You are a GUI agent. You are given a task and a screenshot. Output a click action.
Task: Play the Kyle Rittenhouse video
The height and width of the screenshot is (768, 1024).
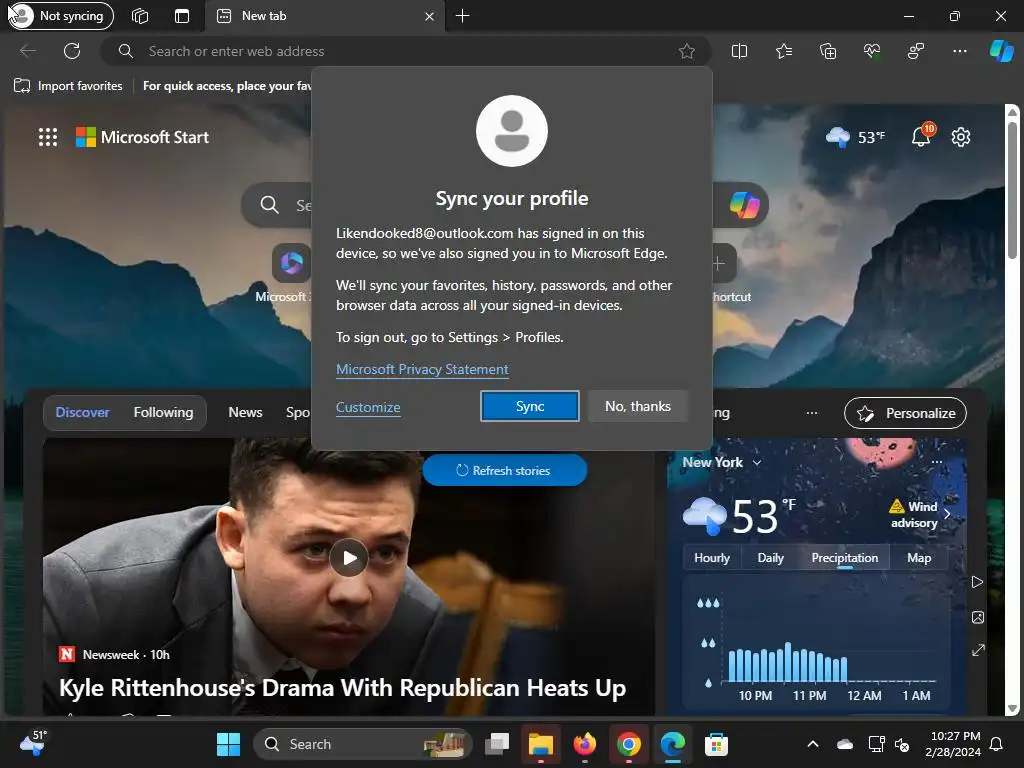click(x=349, y=558)
